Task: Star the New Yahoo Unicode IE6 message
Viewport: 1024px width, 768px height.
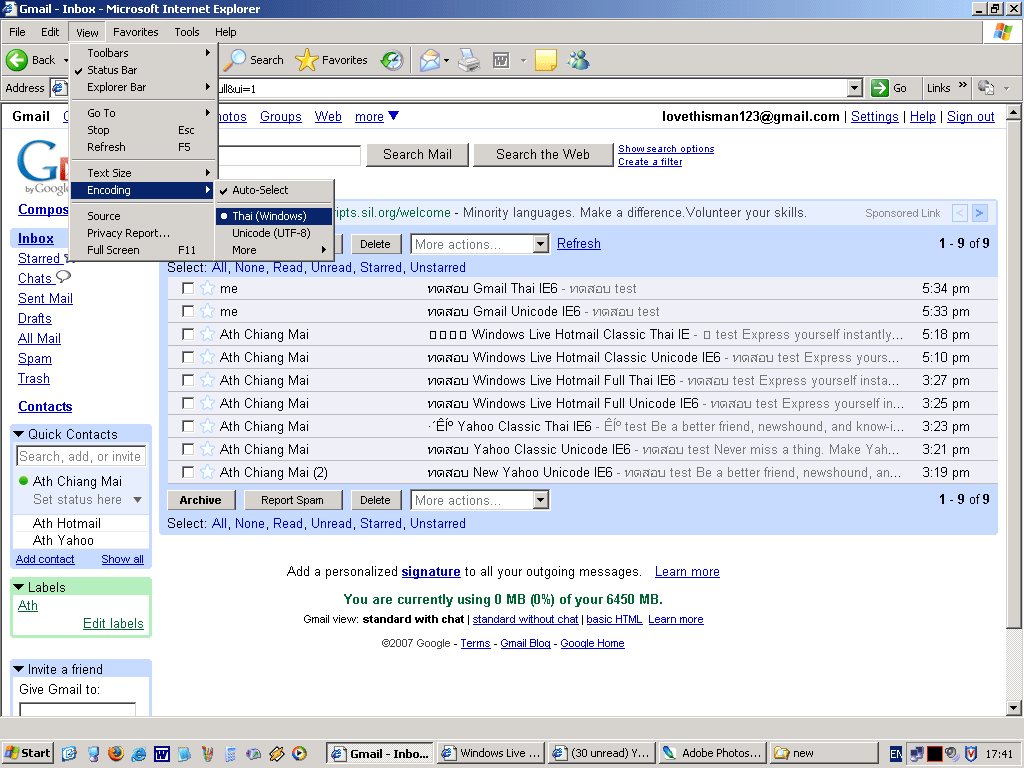Action: 207,472
